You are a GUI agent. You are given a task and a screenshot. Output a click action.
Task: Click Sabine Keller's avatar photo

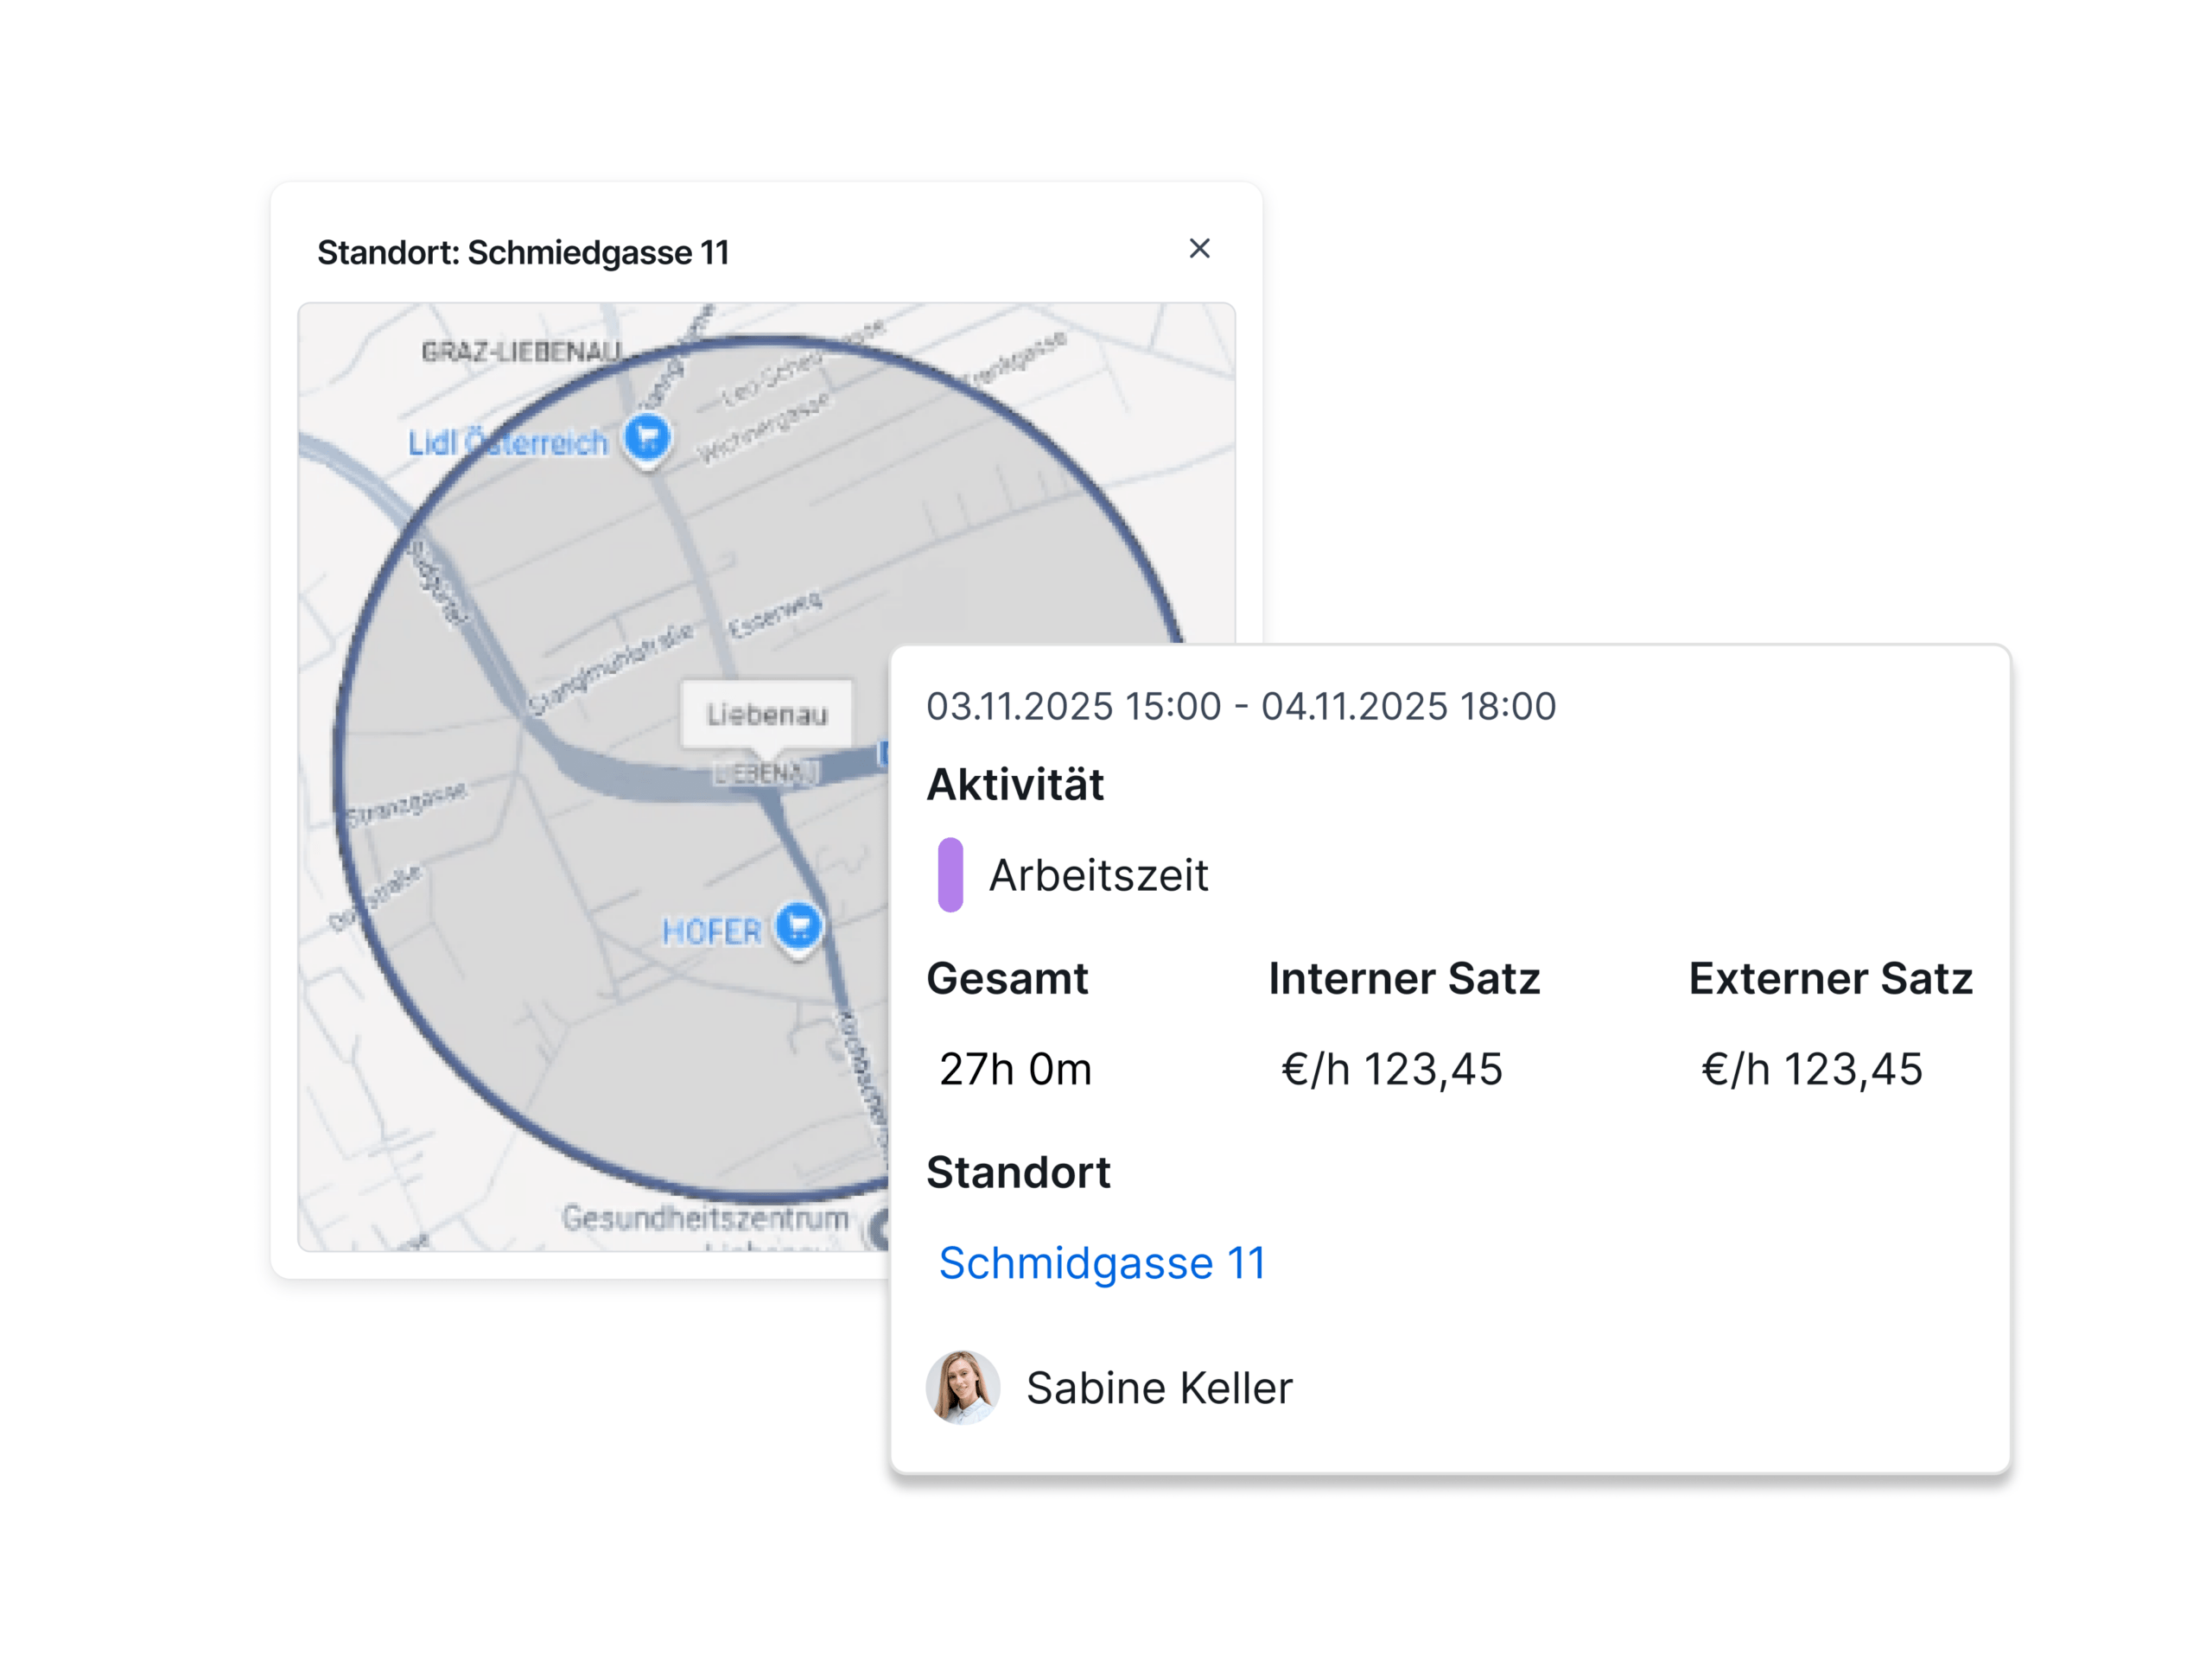pos(962,1387)
